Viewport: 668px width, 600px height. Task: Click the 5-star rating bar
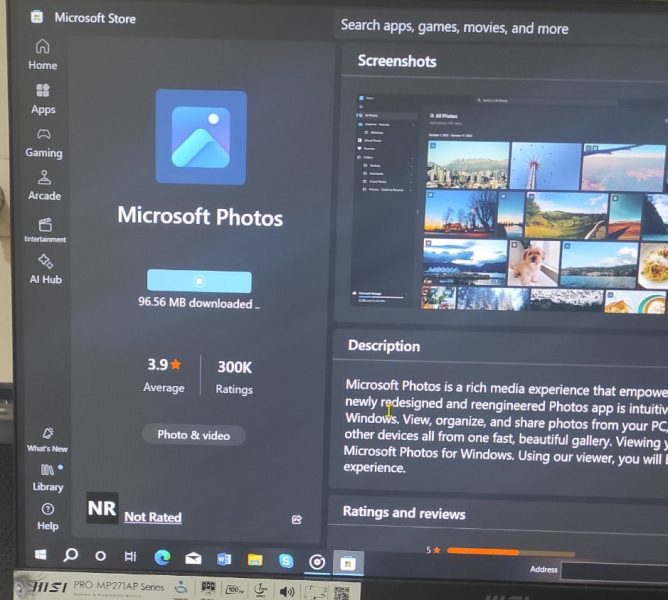point(510,551)
